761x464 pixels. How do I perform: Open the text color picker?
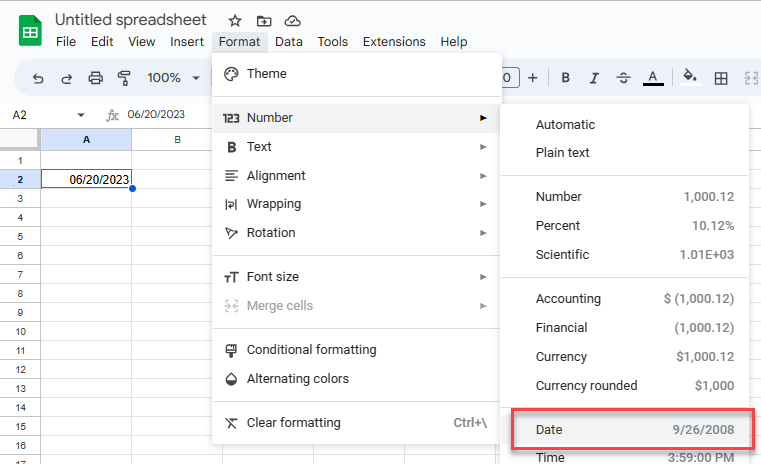point(653,78)
